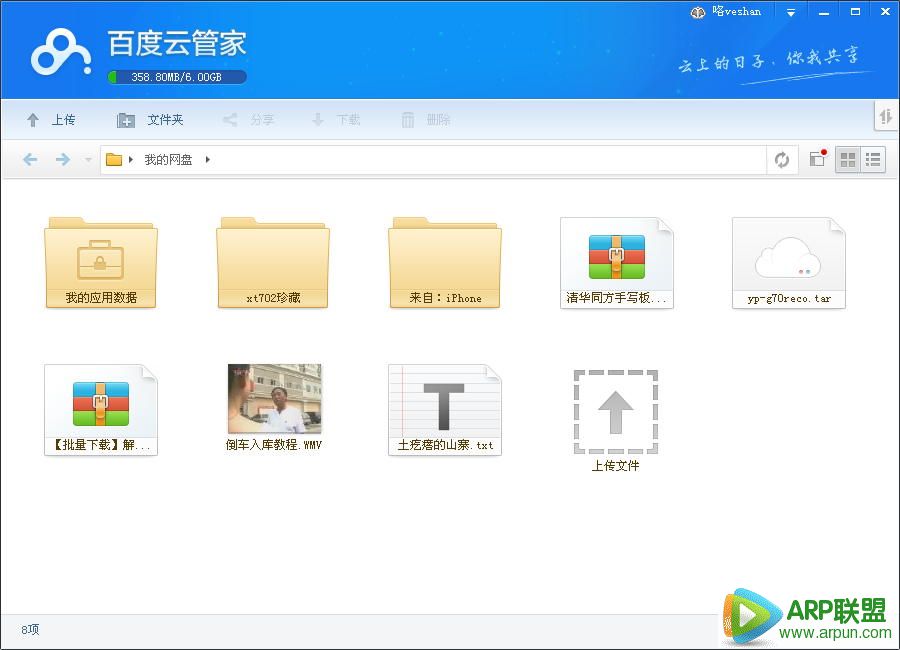
Task: Open the notification window icon with red dot
Action: (x=817, y=158)
